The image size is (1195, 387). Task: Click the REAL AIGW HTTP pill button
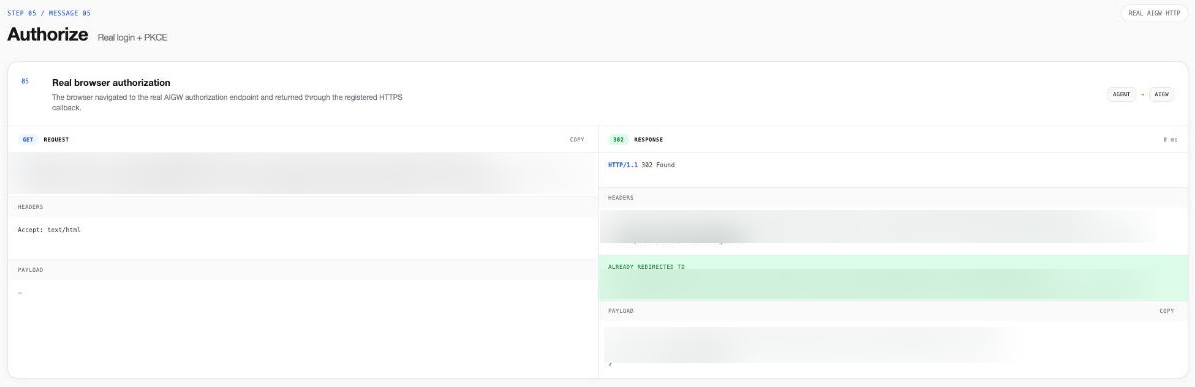tap(1154, 13)
